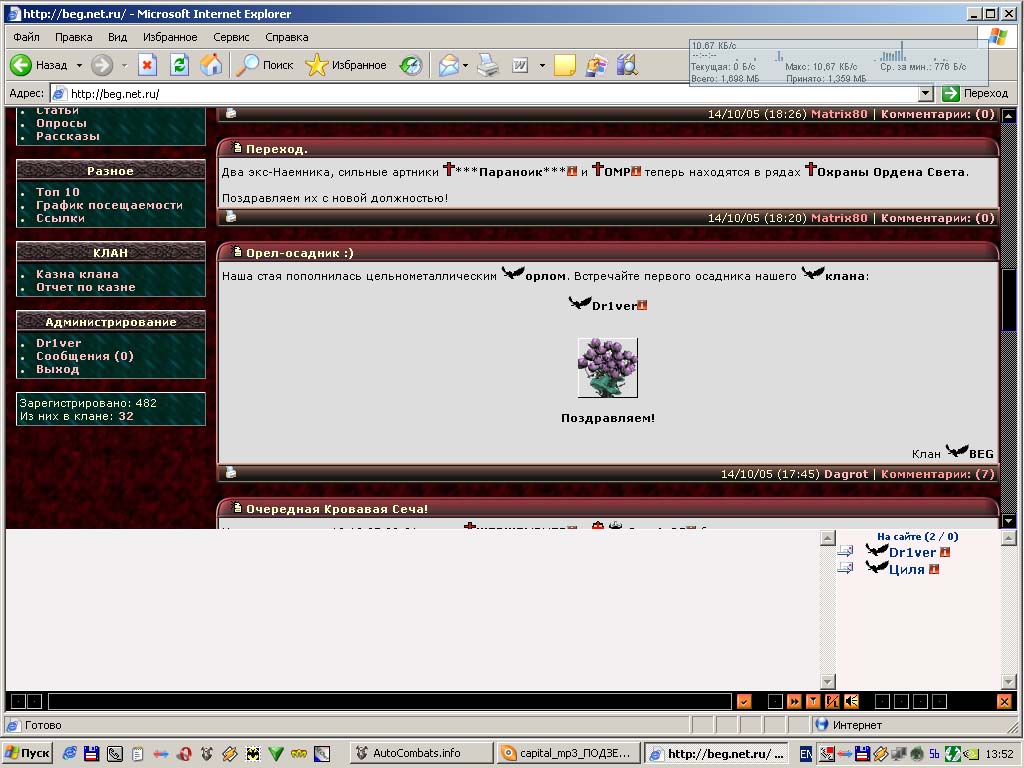Open the Топ 10 sidebar link
Screen dimensions: 1024x768
pyautogui.click(x=57, y=192)
